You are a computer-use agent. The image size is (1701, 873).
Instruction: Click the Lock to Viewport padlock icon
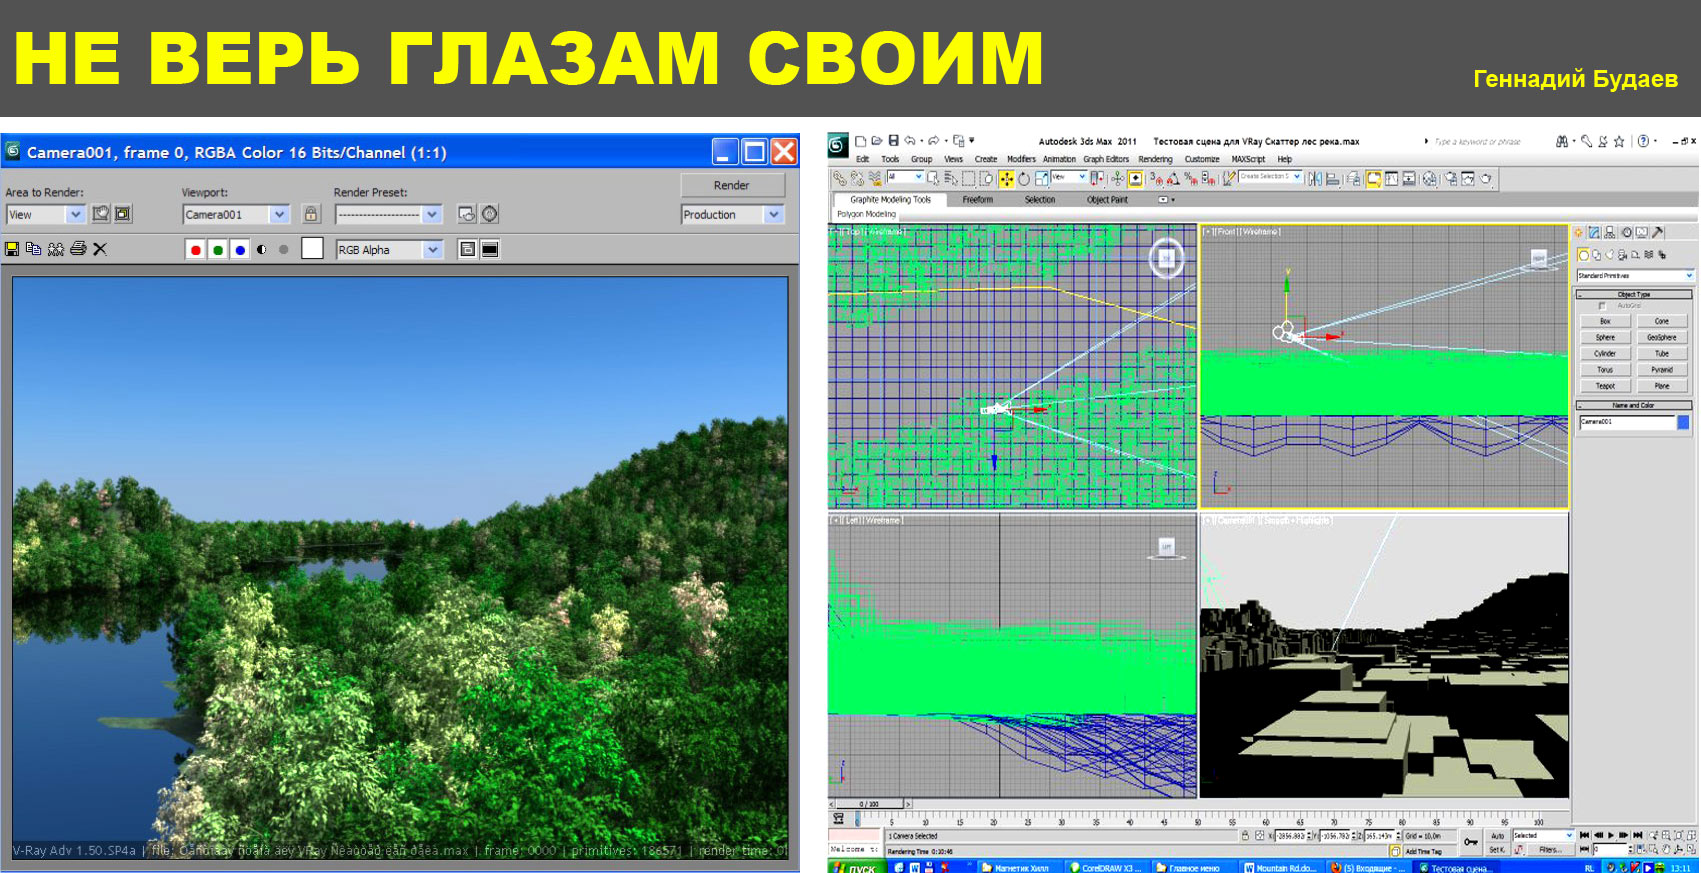pyautogui.click(x=311, y=214)
